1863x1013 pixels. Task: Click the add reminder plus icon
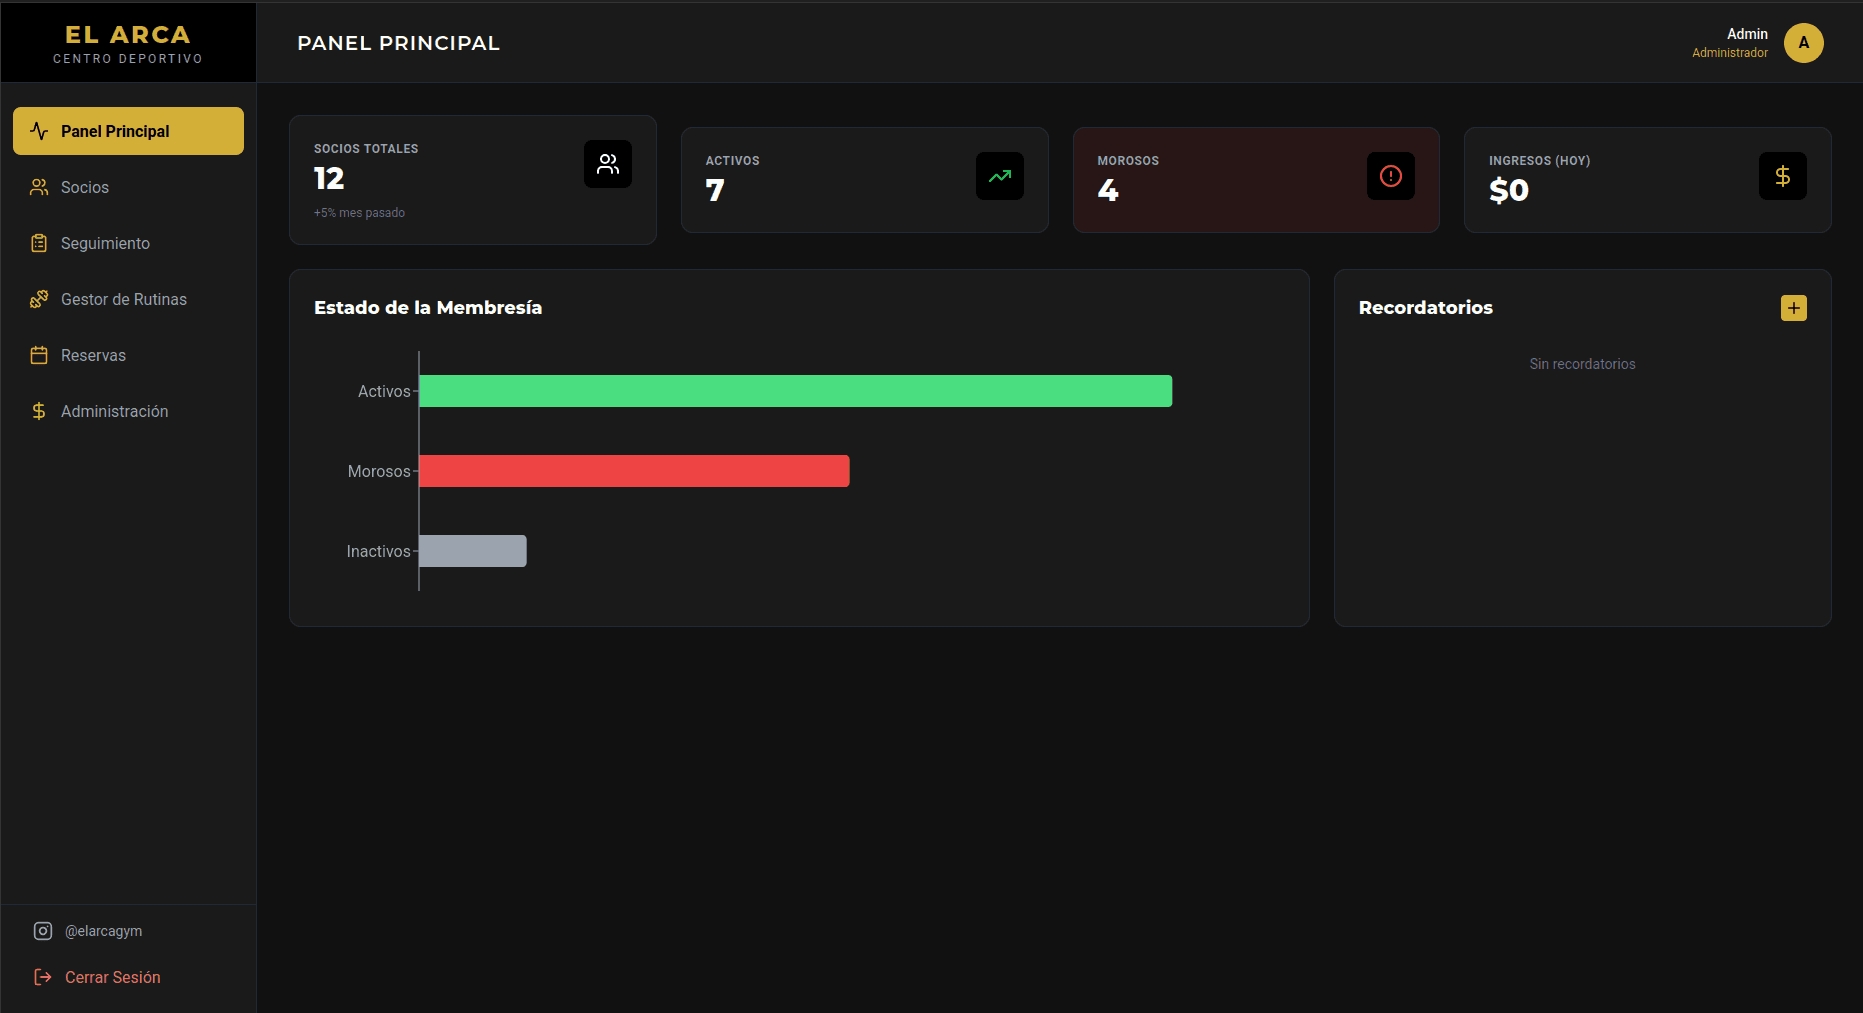(x=1793, y=308)
